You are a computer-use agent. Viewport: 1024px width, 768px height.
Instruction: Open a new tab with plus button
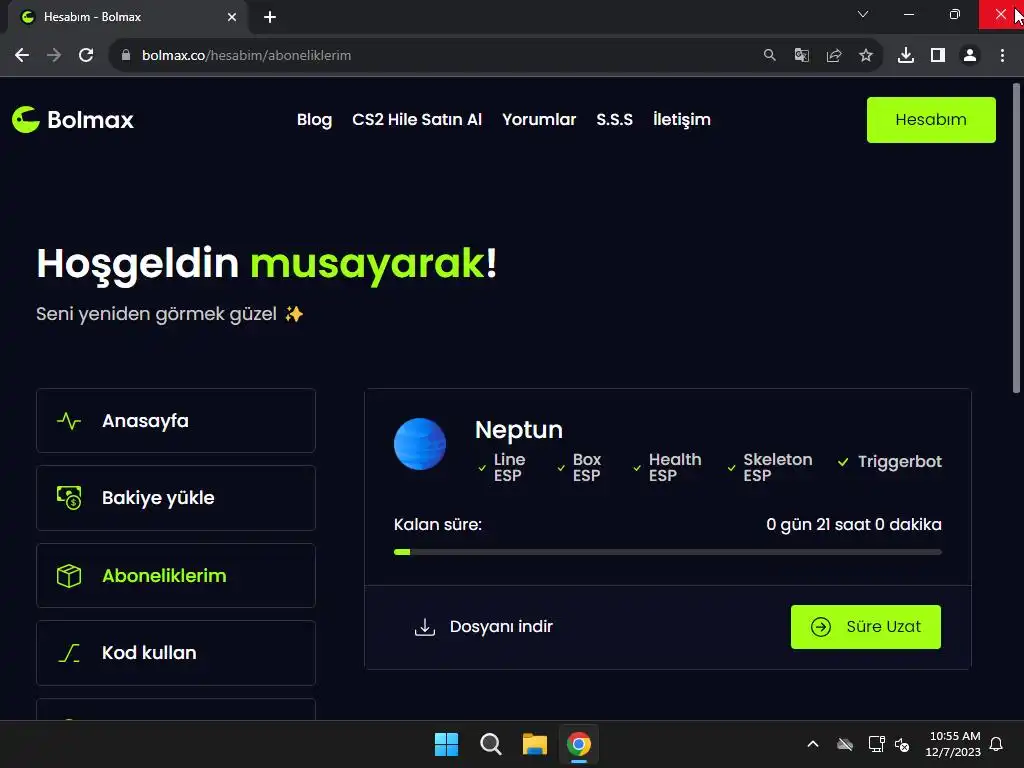click(x=270, y=17)
